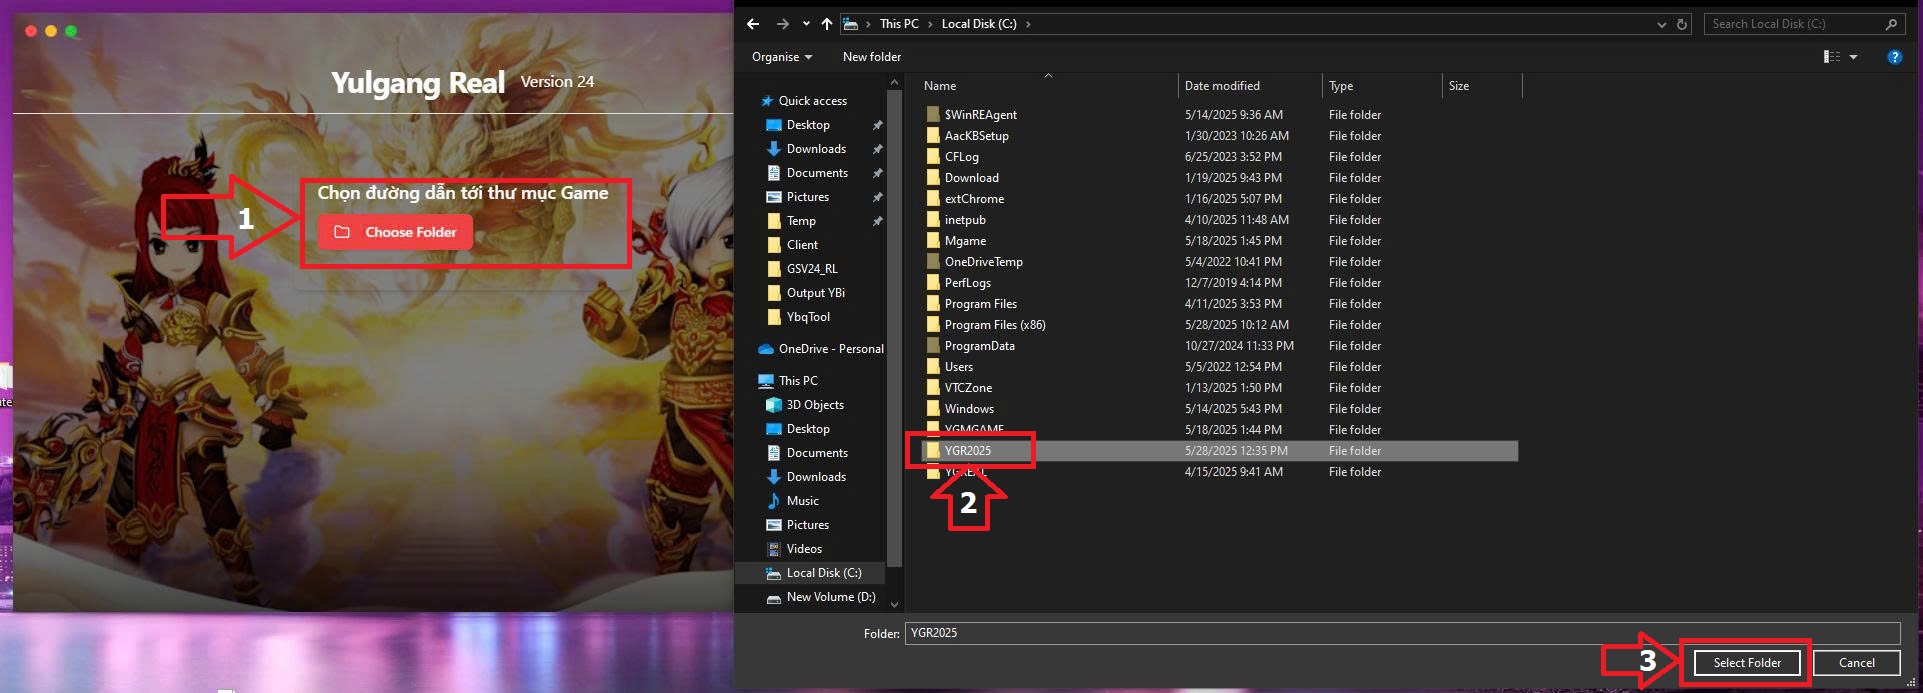Image resolution: width=1923 pixels, height=693 pixels.
Task: Select the CFLog folder icon
Action: click(x=933, y=157)
